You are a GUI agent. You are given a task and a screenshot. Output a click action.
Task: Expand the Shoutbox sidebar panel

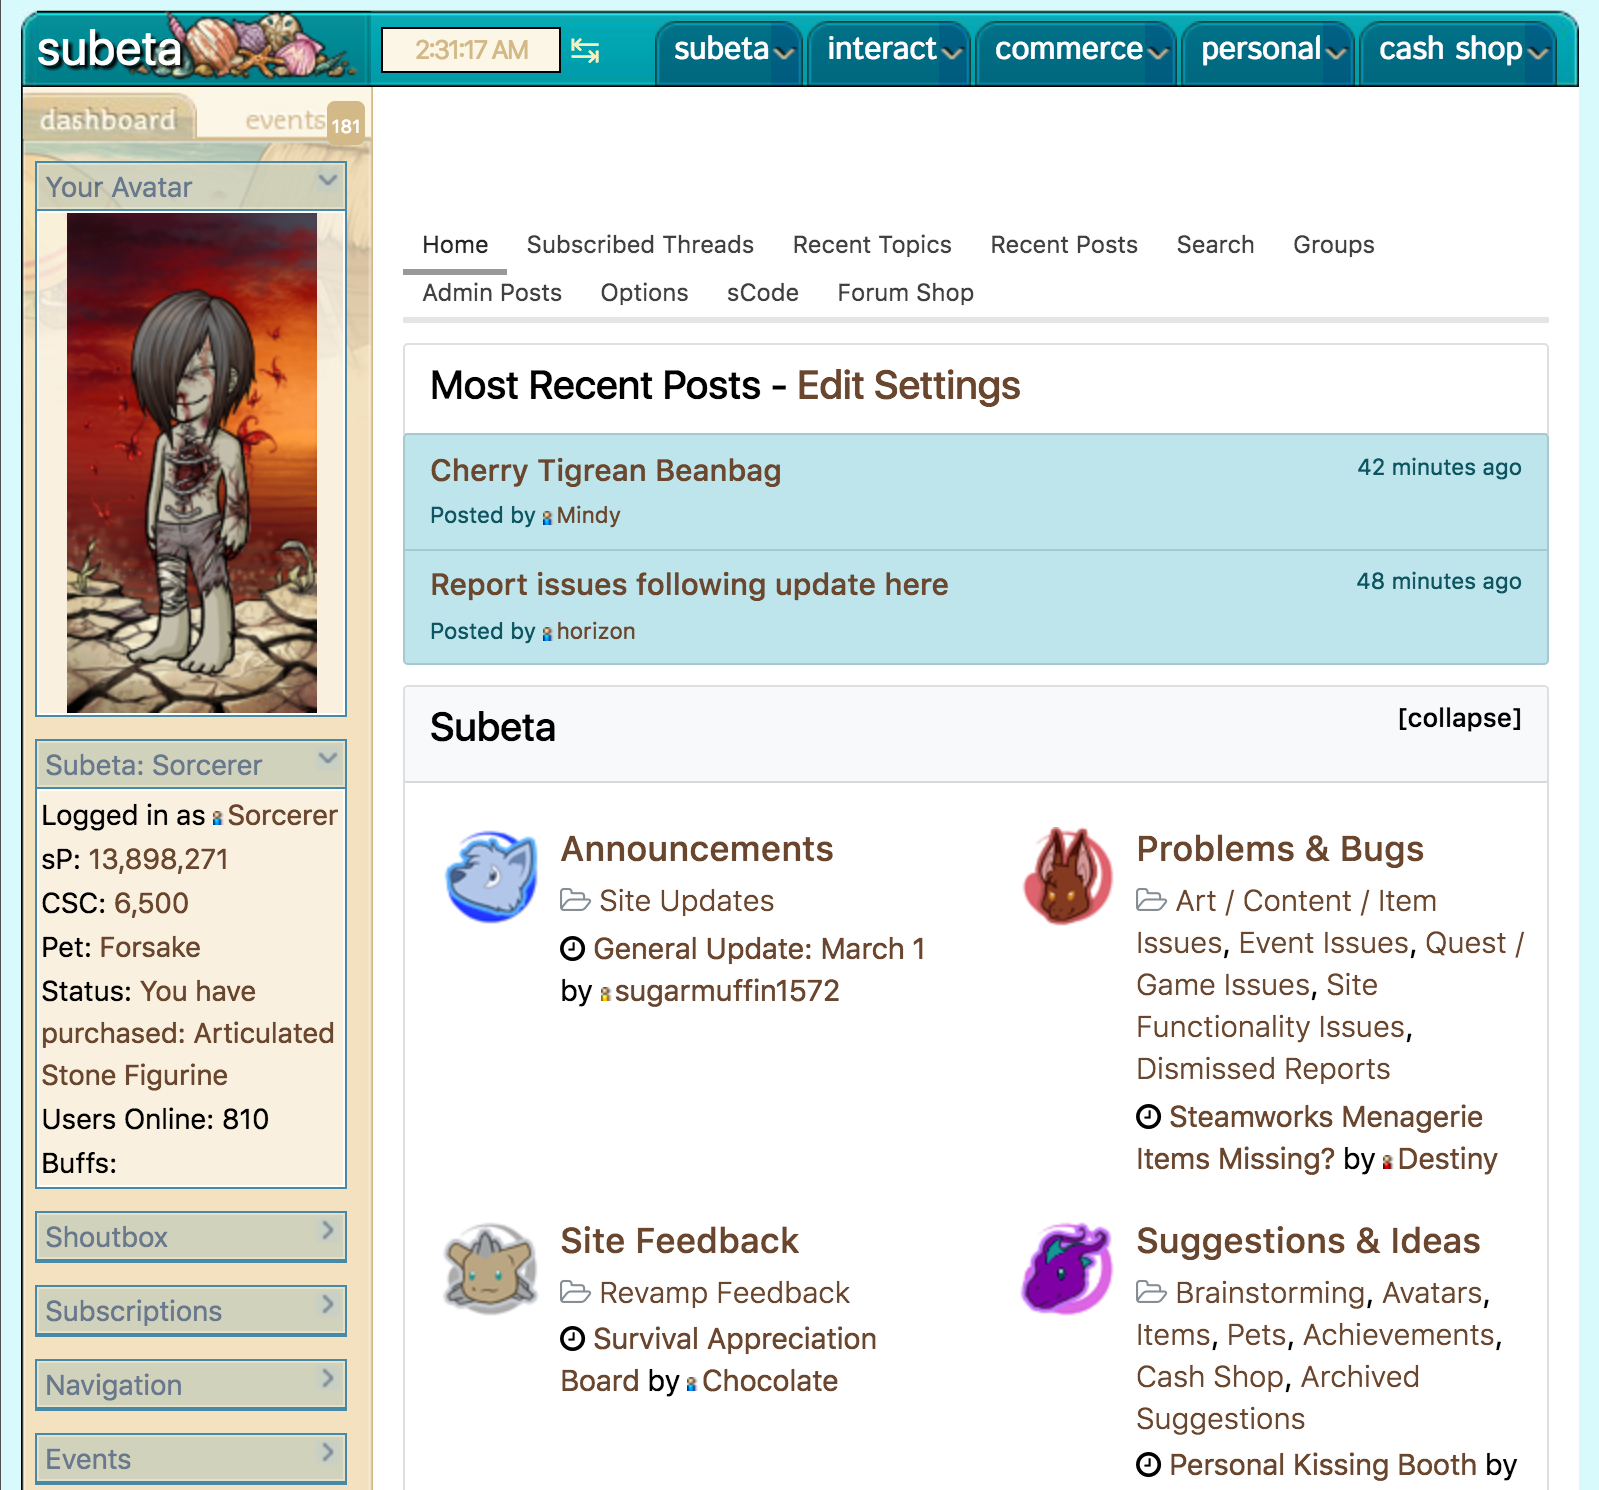coord(327,1231)
